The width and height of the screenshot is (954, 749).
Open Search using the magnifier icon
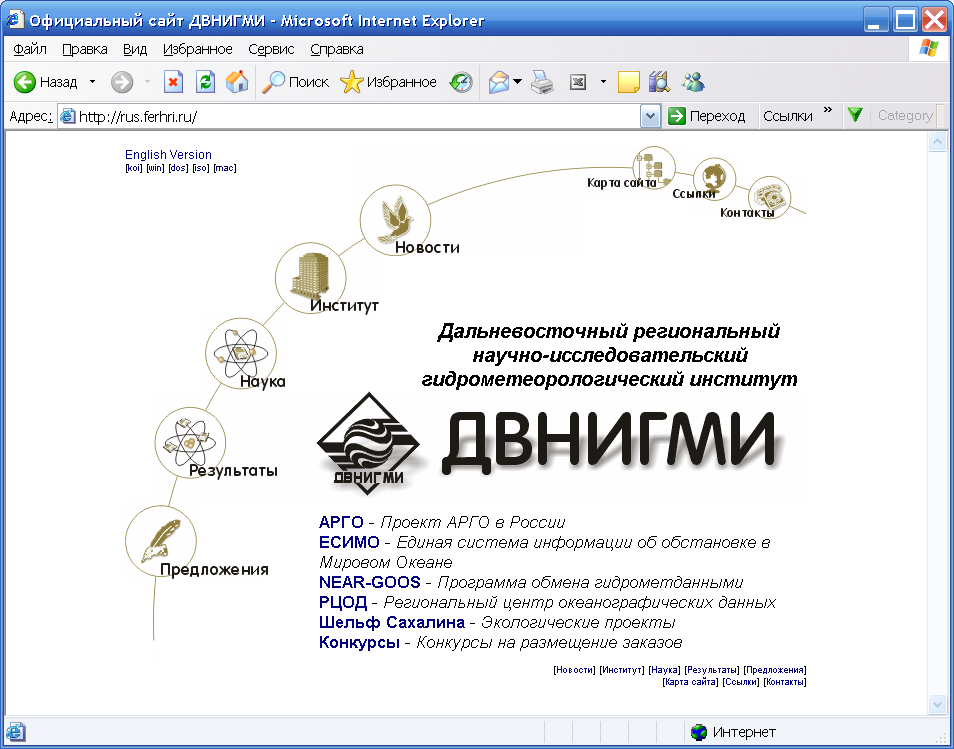[x=273, y=82]
